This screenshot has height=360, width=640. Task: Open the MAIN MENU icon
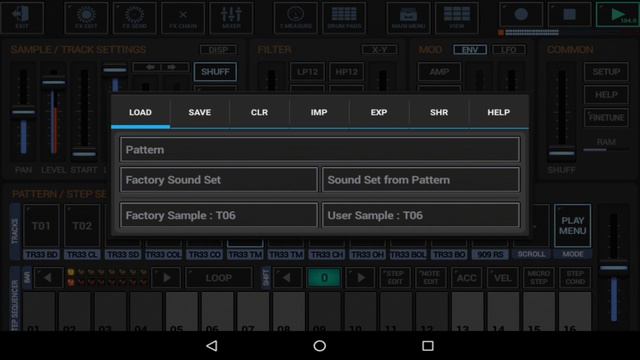(408, 17)
